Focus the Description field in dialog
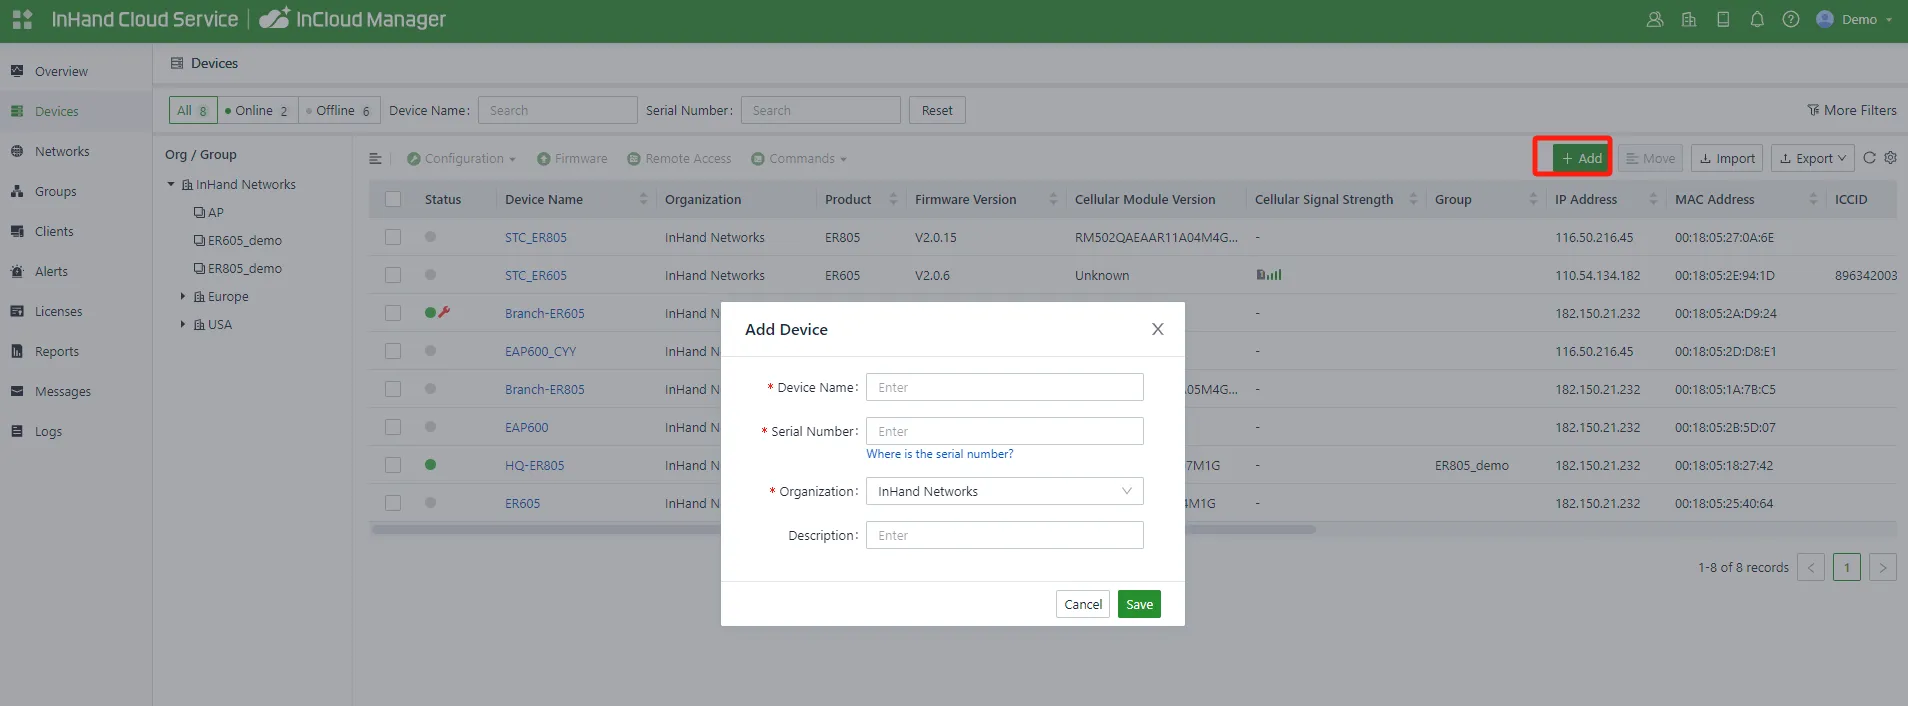The width and height of the screenshot is (1908, 706). click(x=1004, y=535)
